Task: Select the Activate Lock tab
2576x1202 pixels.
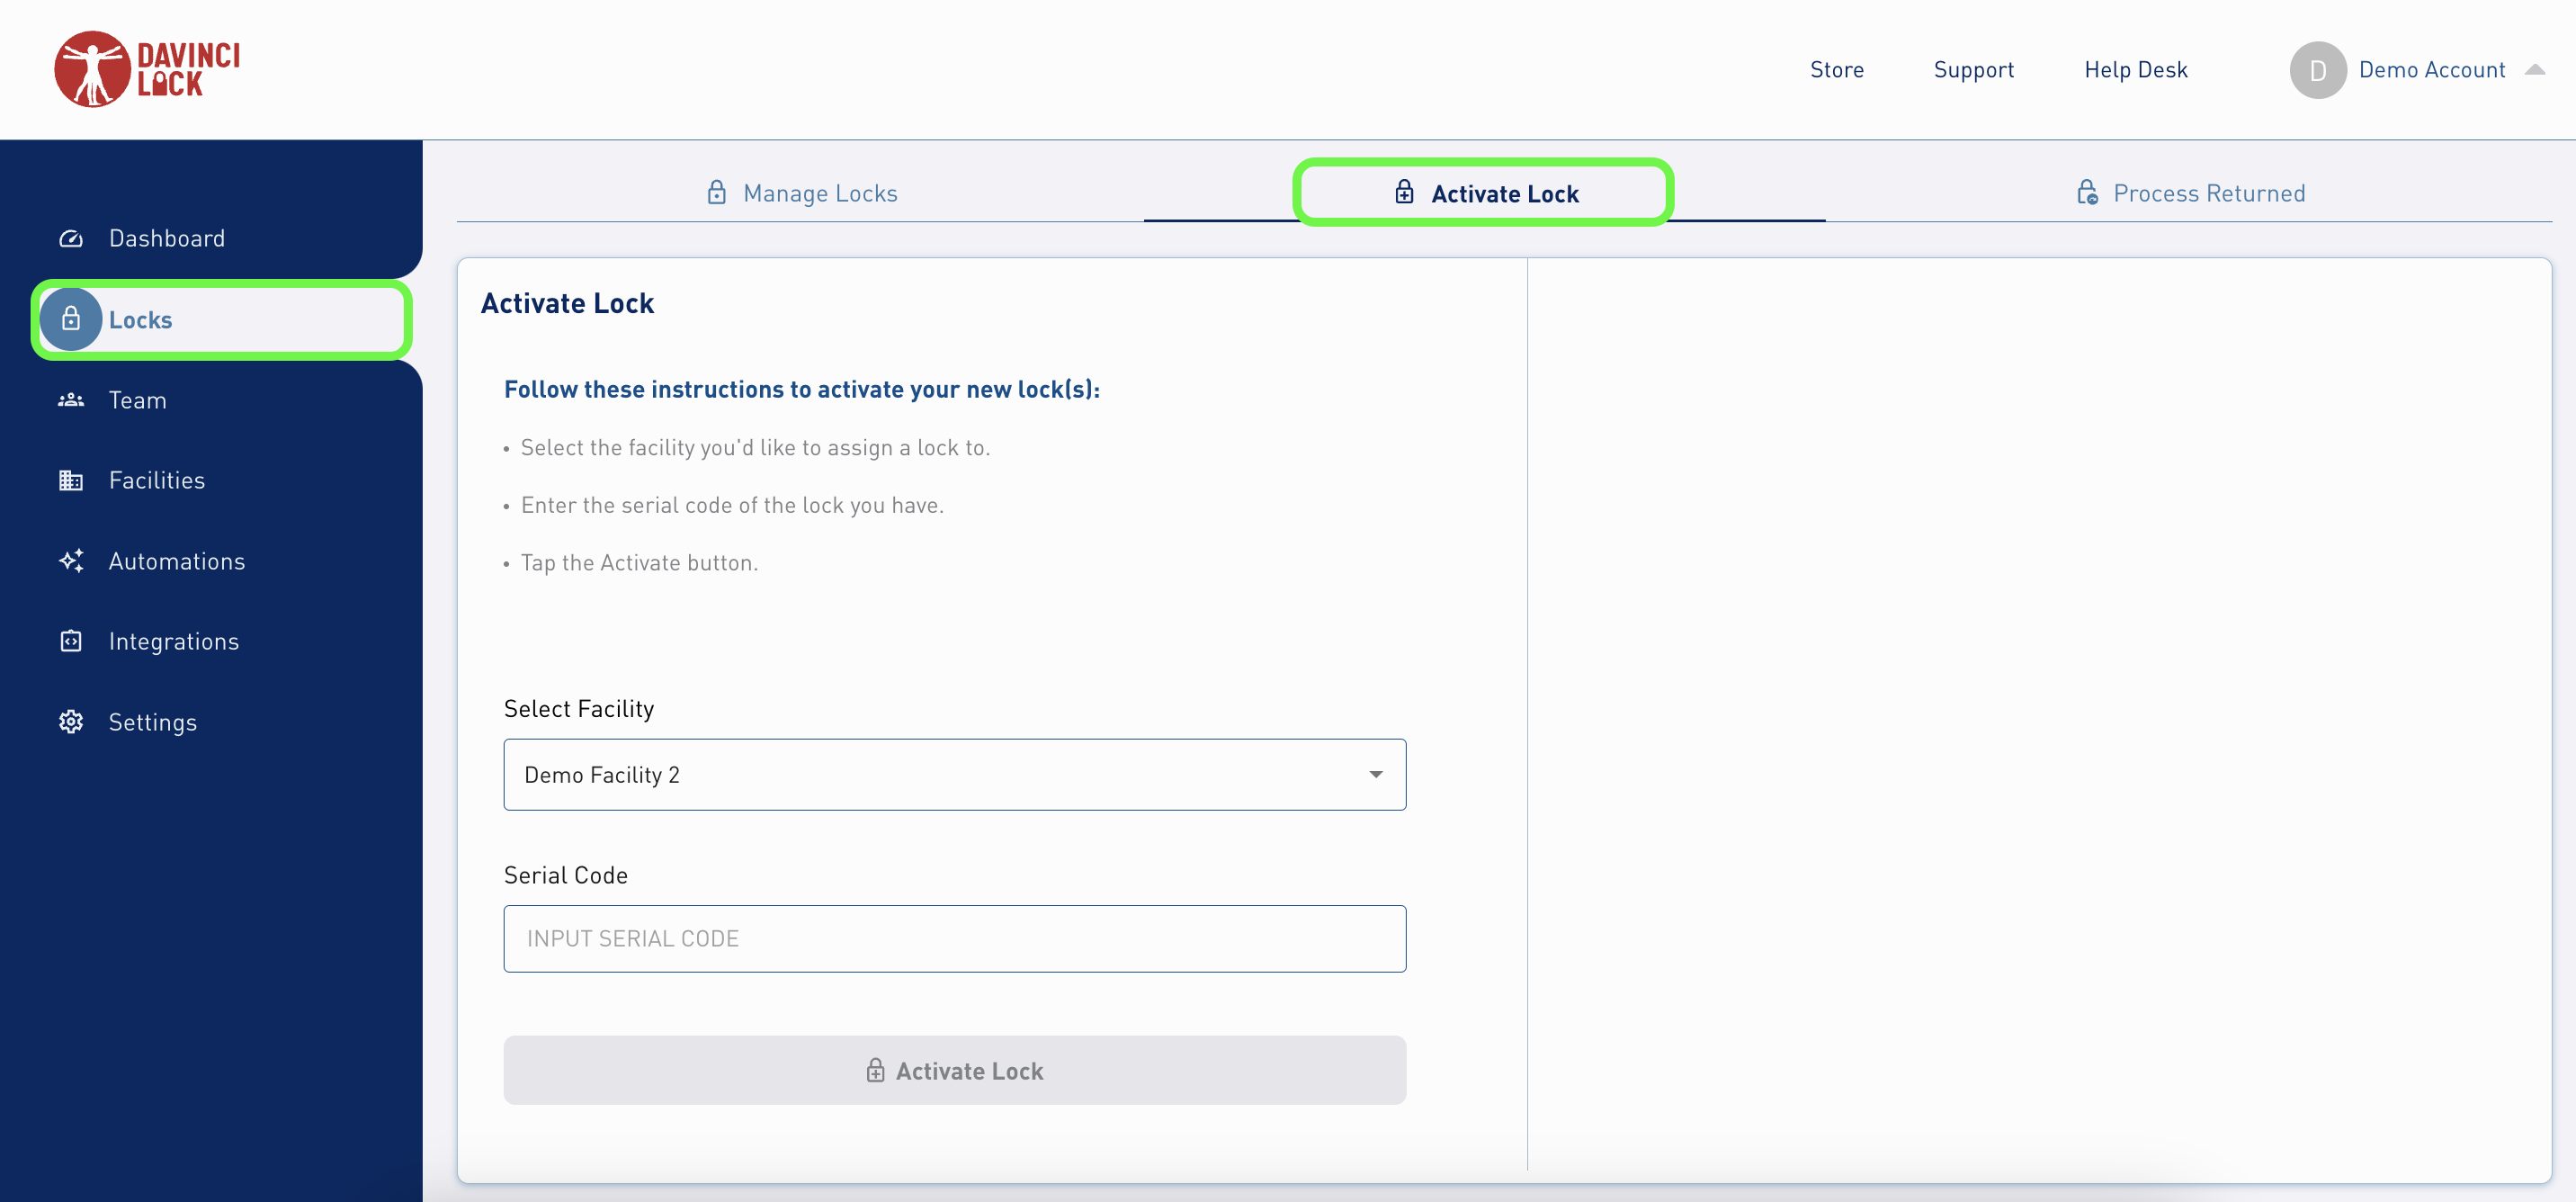Action: tap(1485, 193)
